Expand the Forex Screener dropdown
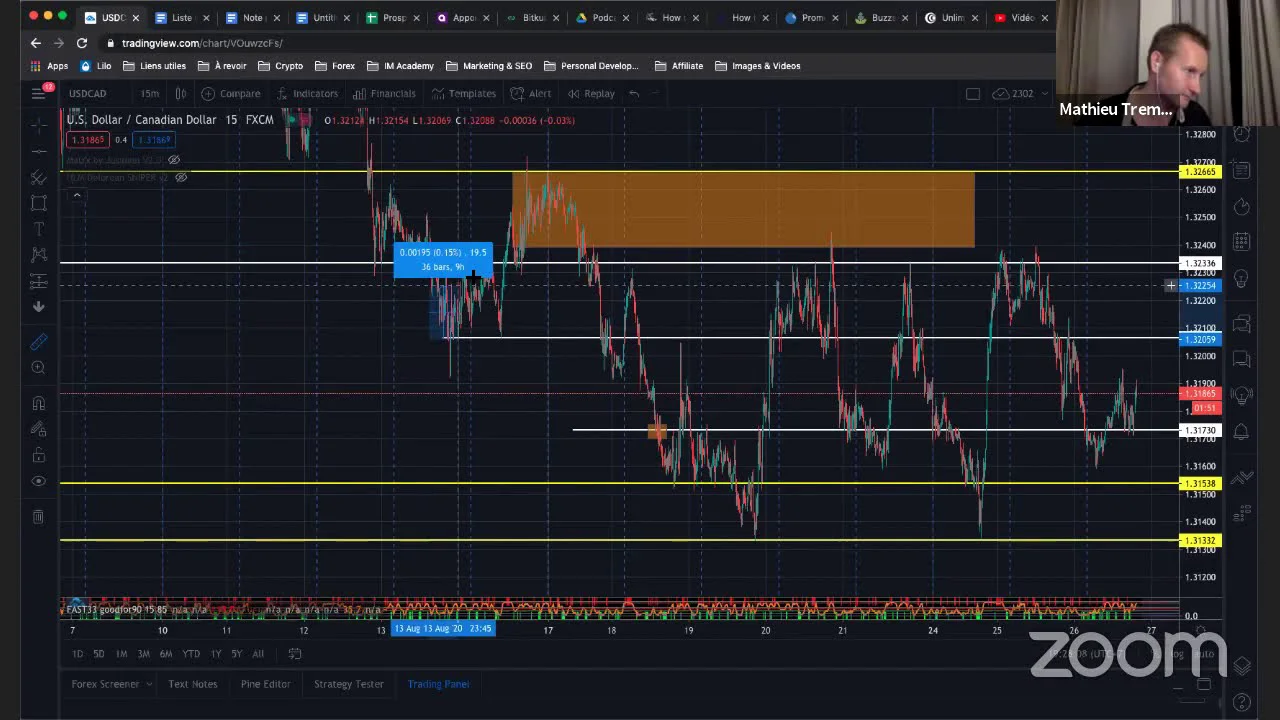The image size is (1280, 720). coord(149,684)
